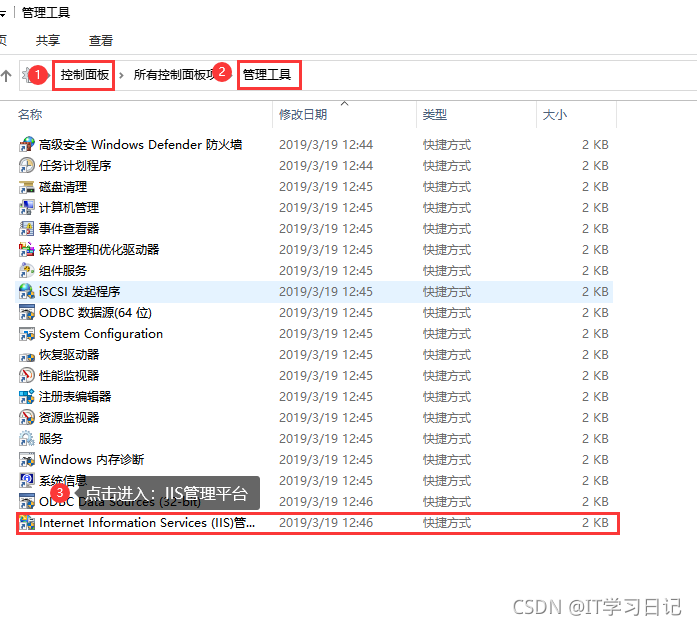Select the 碎片整理和优化驱动器 file name
This screenshot has width=697, height=625.
click(99, 249)
